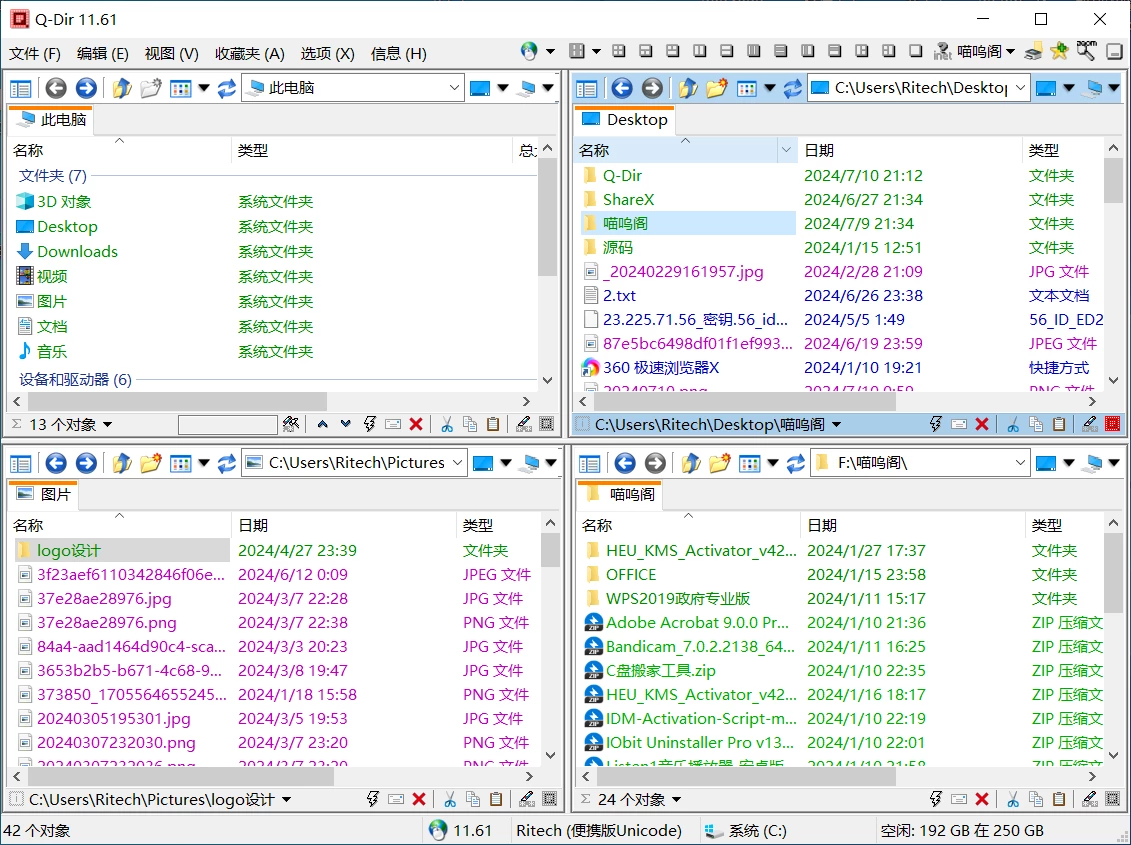Click the printer icon in the top toolbar

[1033, 51]
